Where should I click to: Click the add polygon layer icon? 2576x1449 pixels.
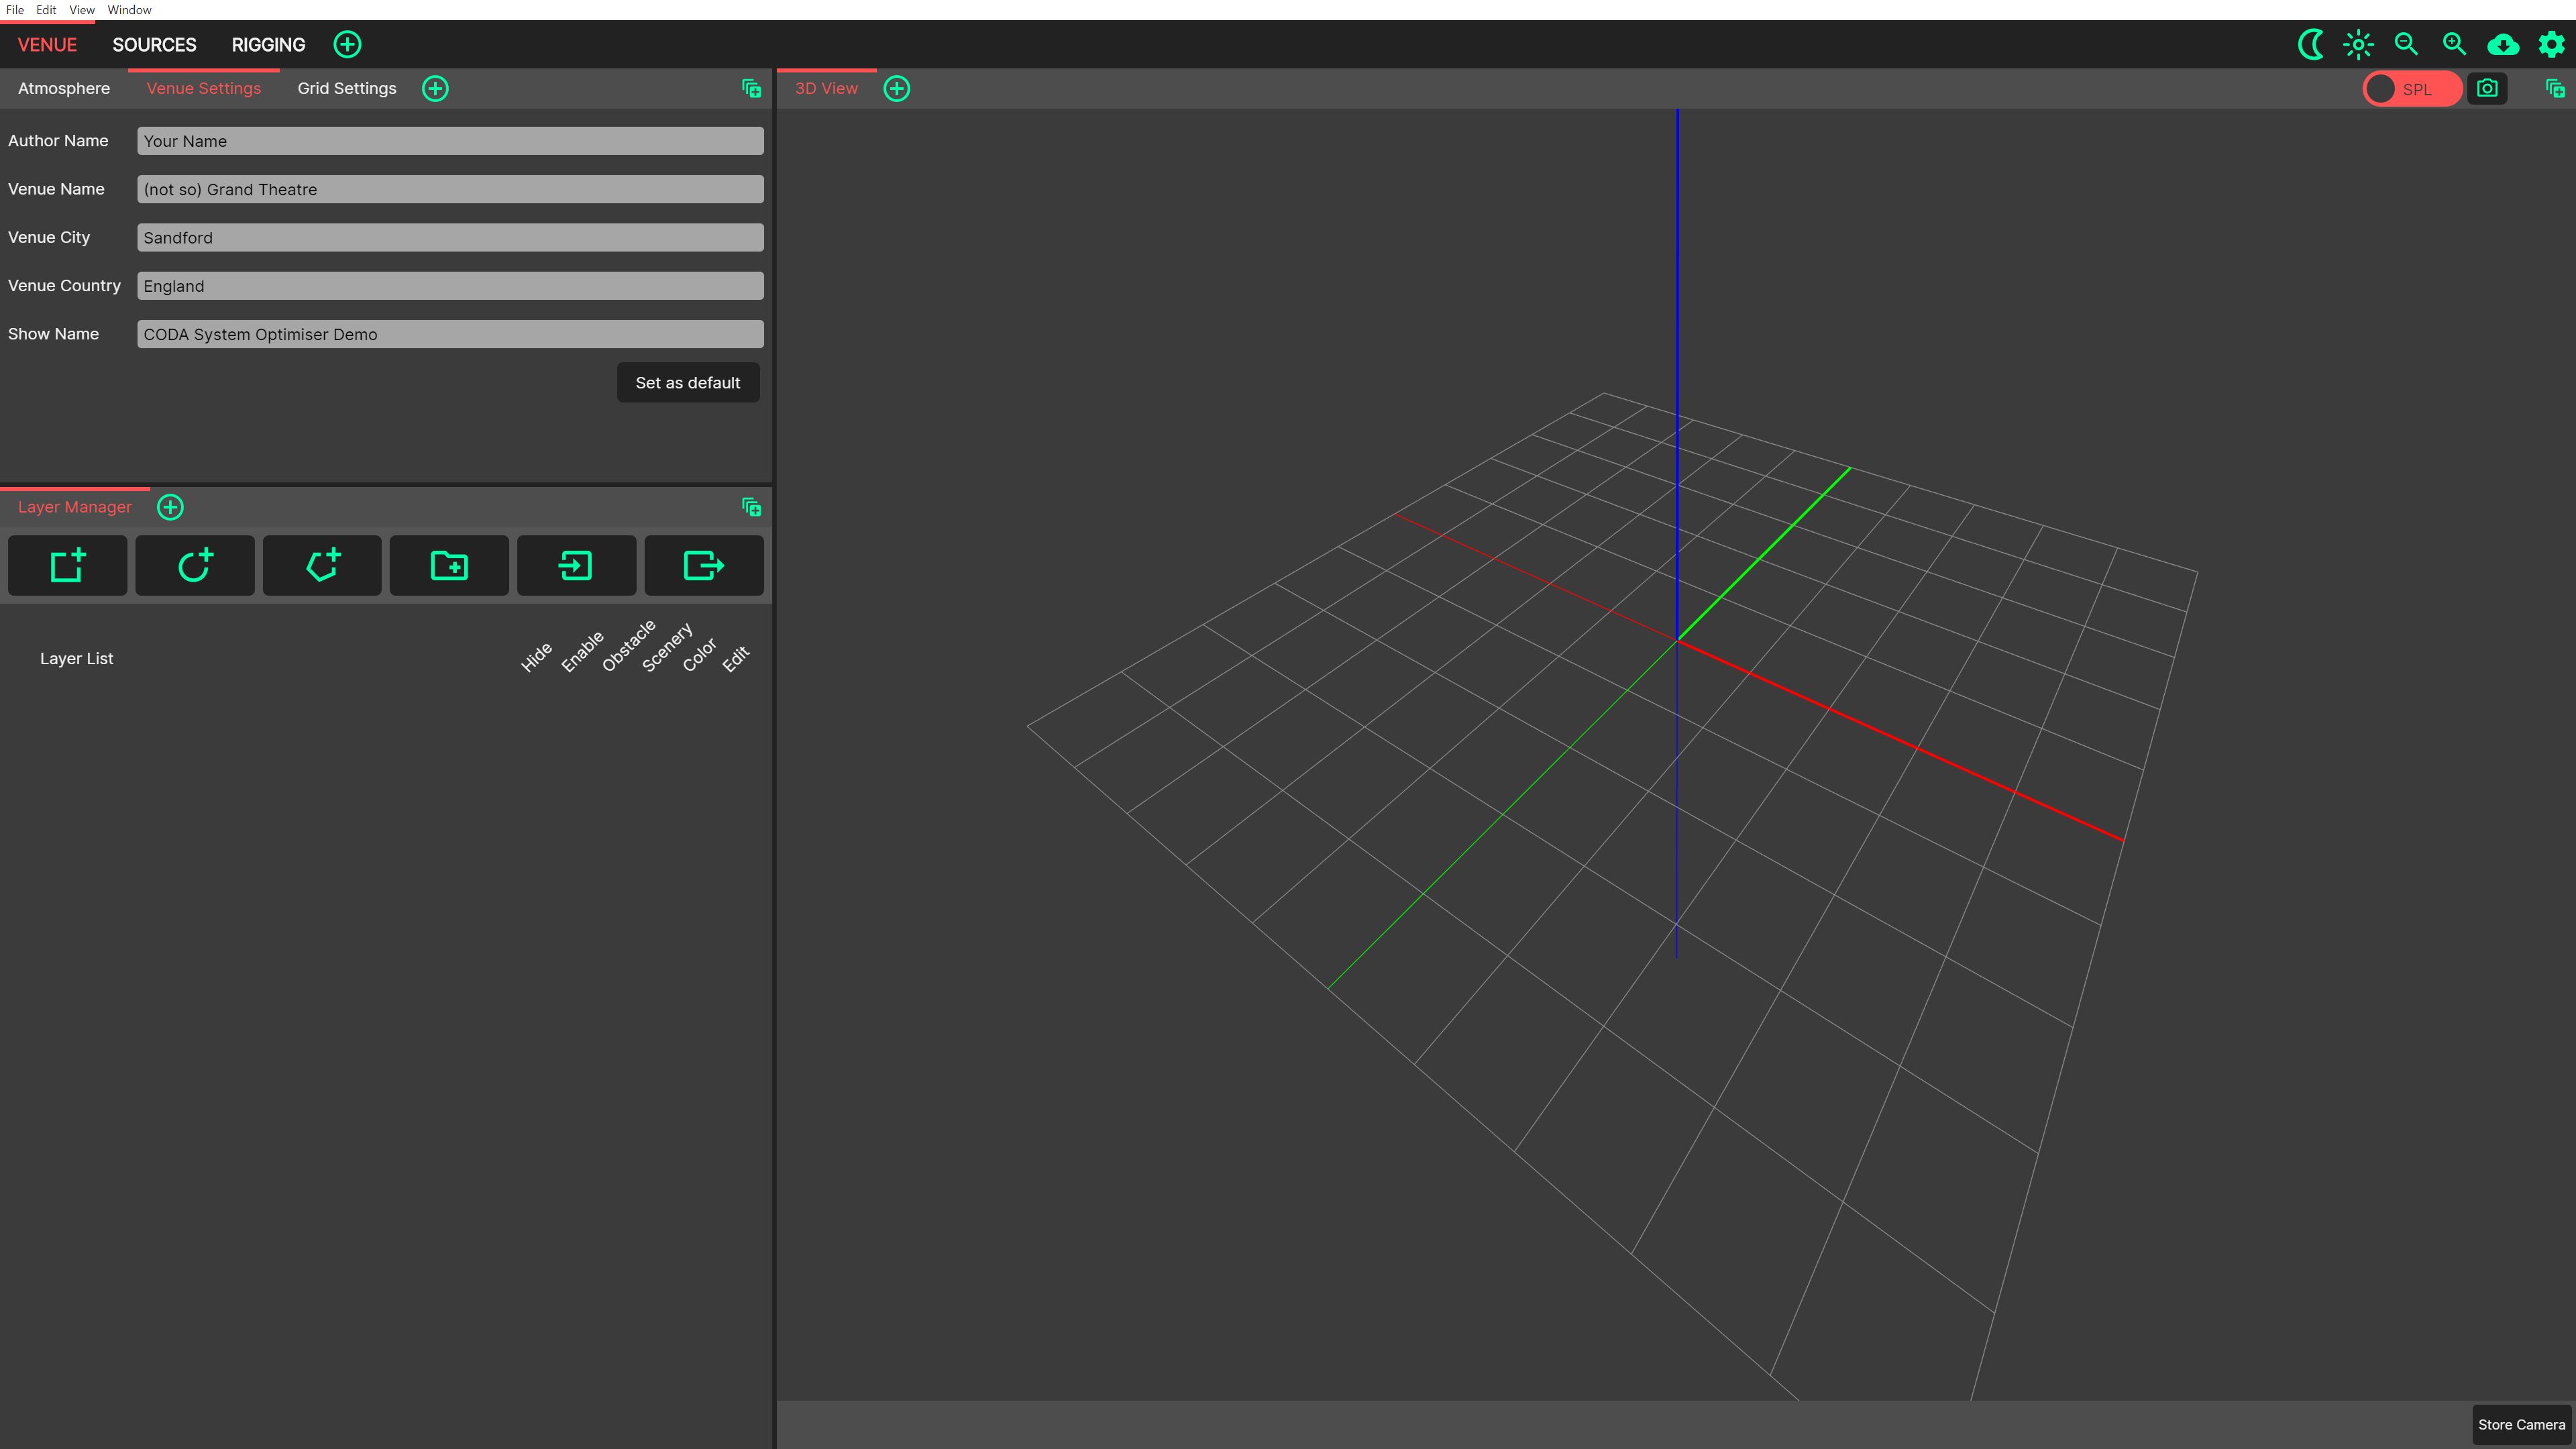pos(322,565)
